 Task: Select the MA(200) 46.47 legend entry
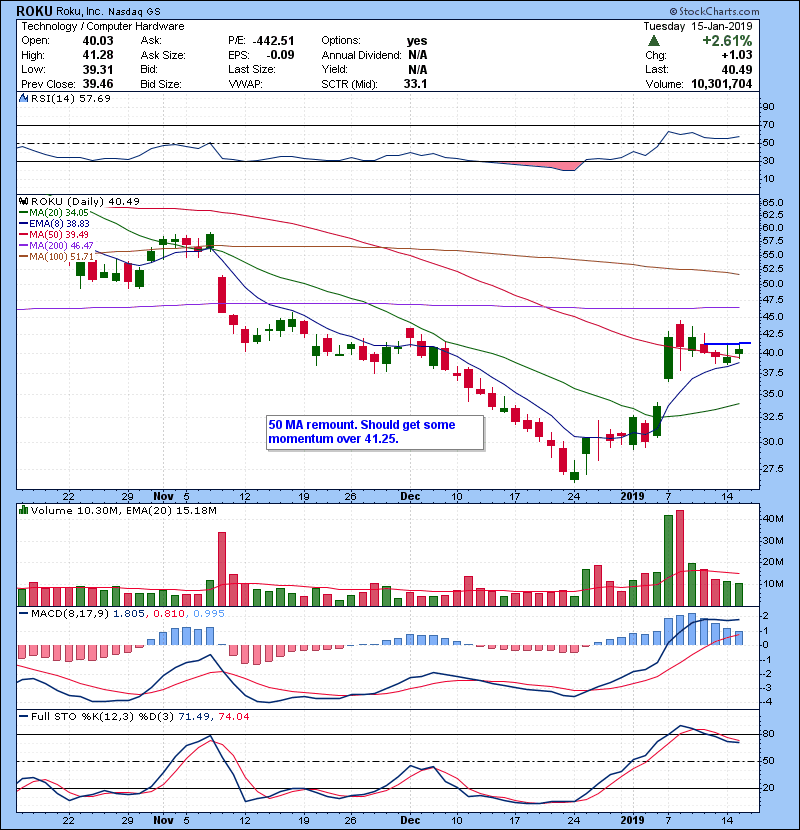56,246
